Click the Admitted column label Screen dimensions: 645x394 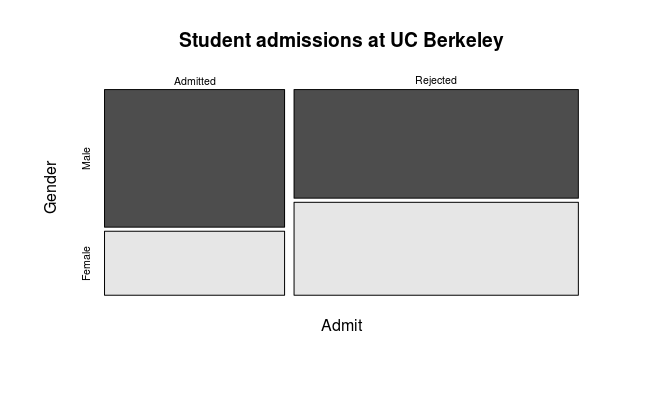tap(195, 81)
